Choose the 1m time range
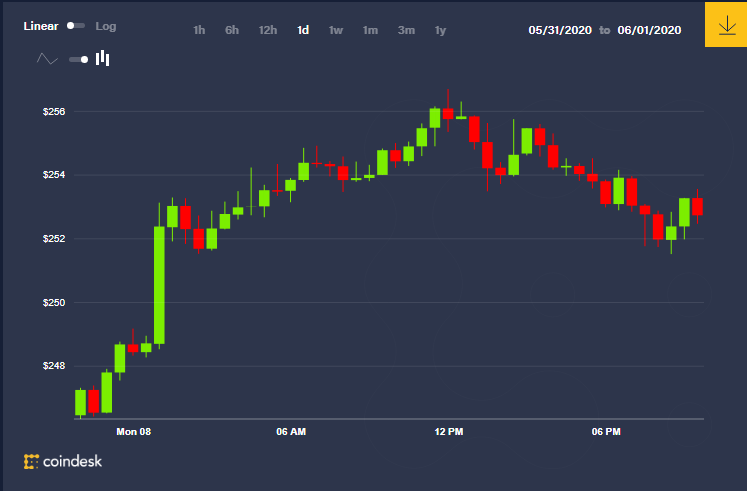Viewport: 747px width, 491px height. 370,30
